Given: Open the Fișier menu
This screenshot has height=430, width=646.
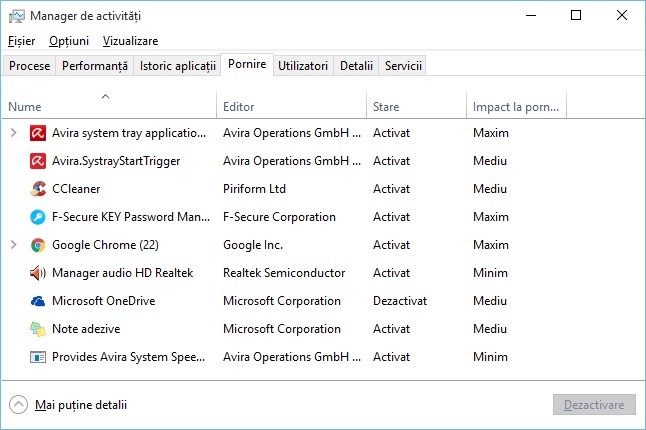Looking at the screenshot, I should tap(21, 41).
